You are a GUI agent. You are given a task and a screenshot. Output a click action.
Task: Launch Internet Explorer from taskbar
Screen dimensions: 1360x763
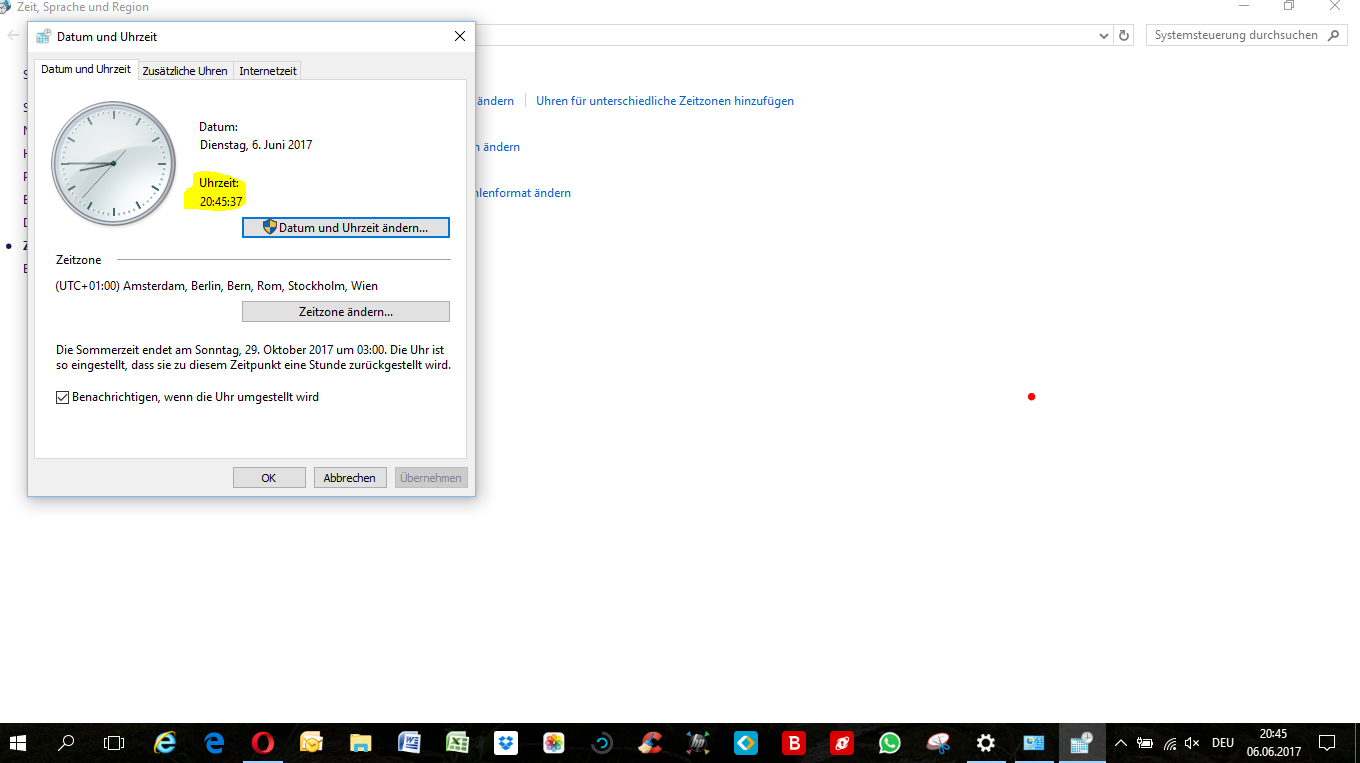(x=165, y=743)
